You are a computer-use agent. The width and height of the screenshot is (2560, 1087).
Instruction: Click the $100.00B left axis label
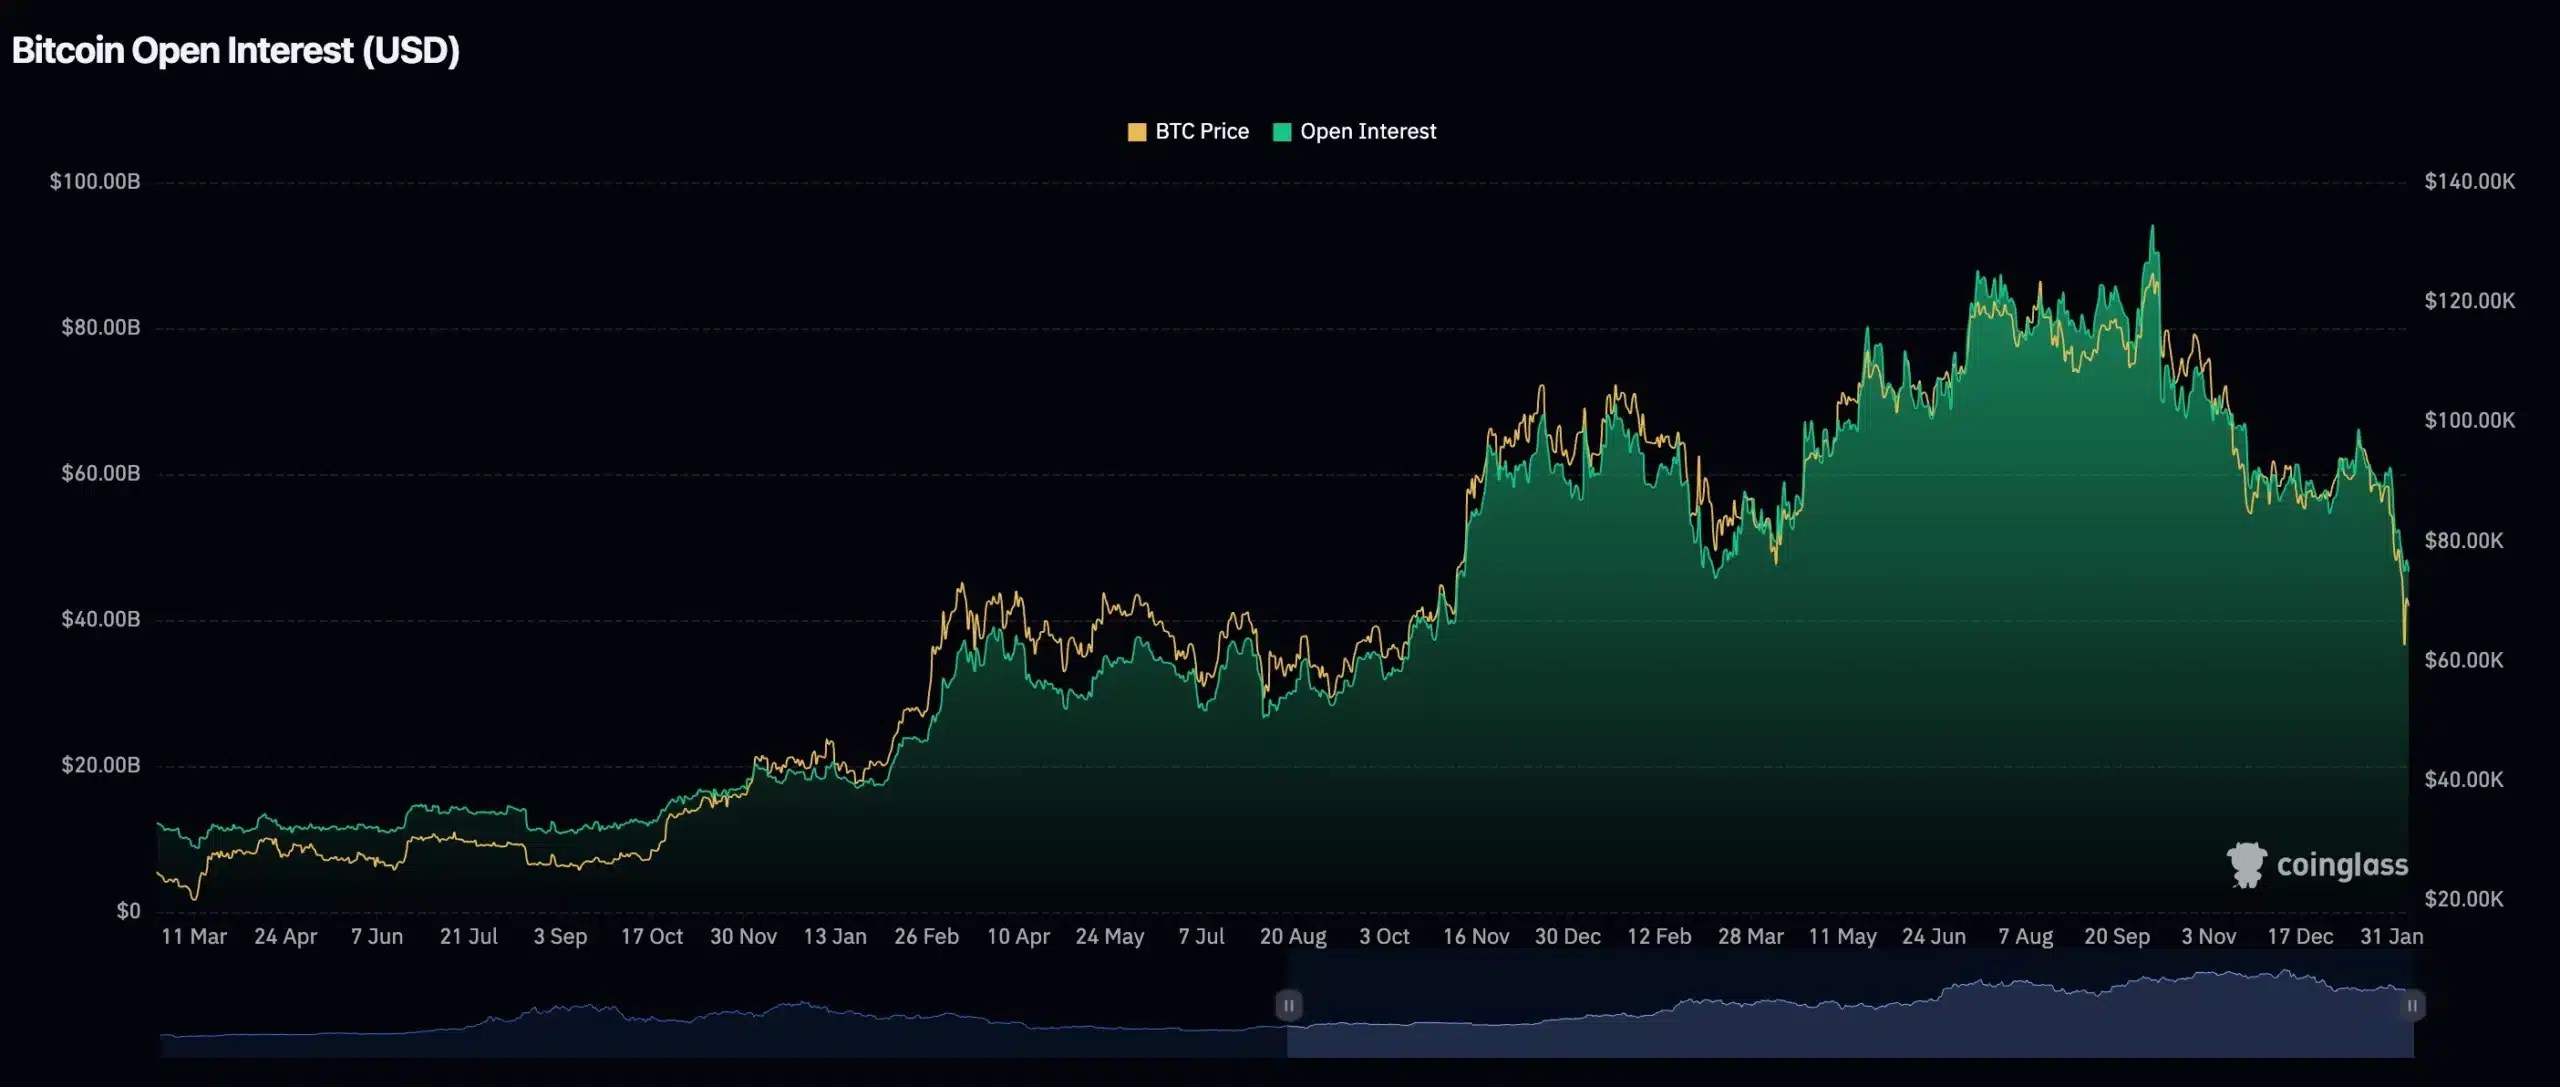(x=96, y=181)
